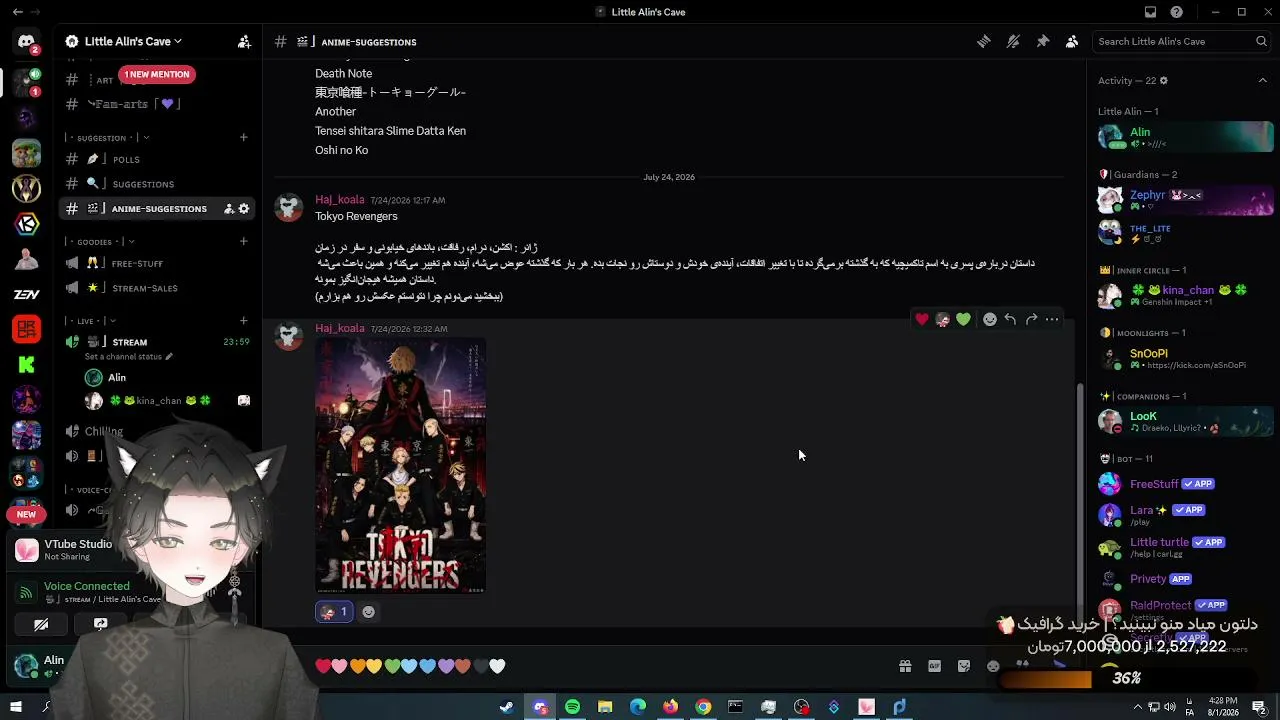
Task: Open the Activity settings gear
Action: click(x=1163, y=81)
